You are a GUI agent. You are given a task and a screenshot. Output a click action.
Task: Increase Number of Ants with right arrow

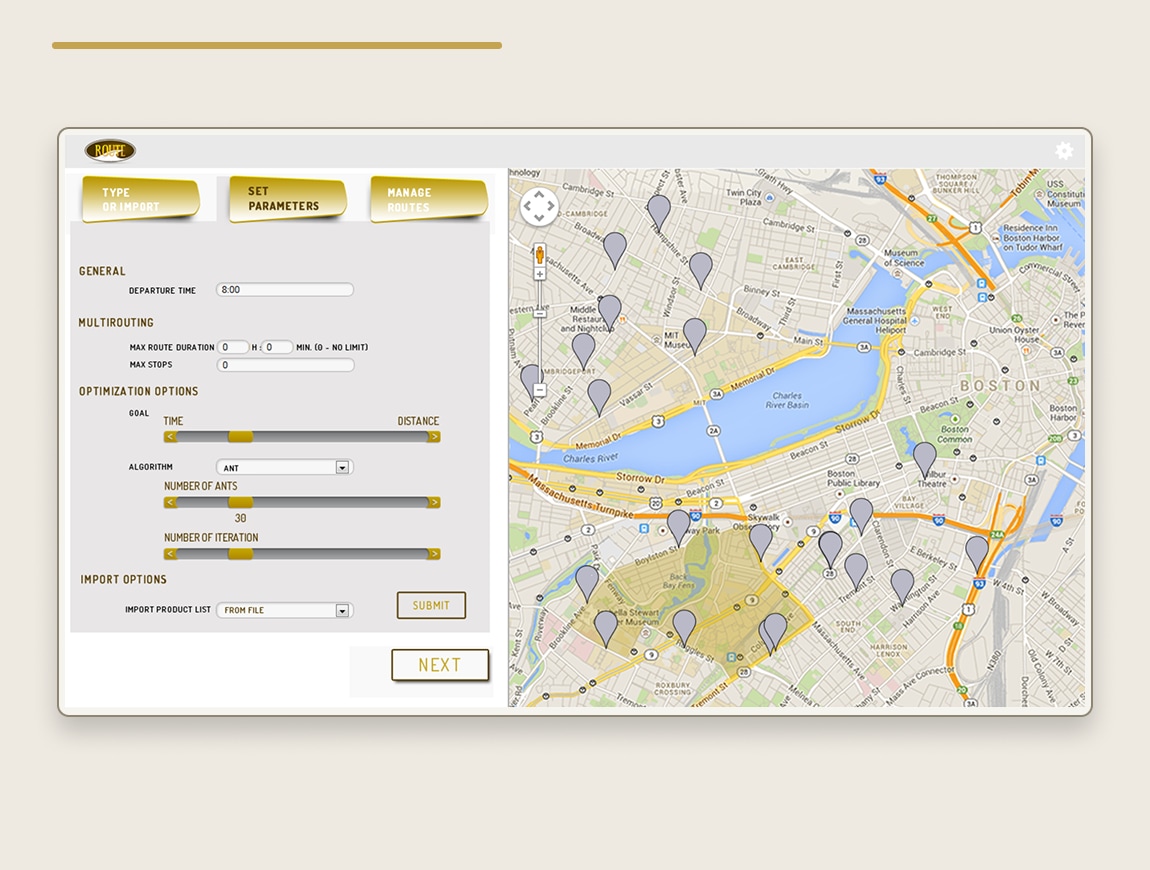pos(433,502)
